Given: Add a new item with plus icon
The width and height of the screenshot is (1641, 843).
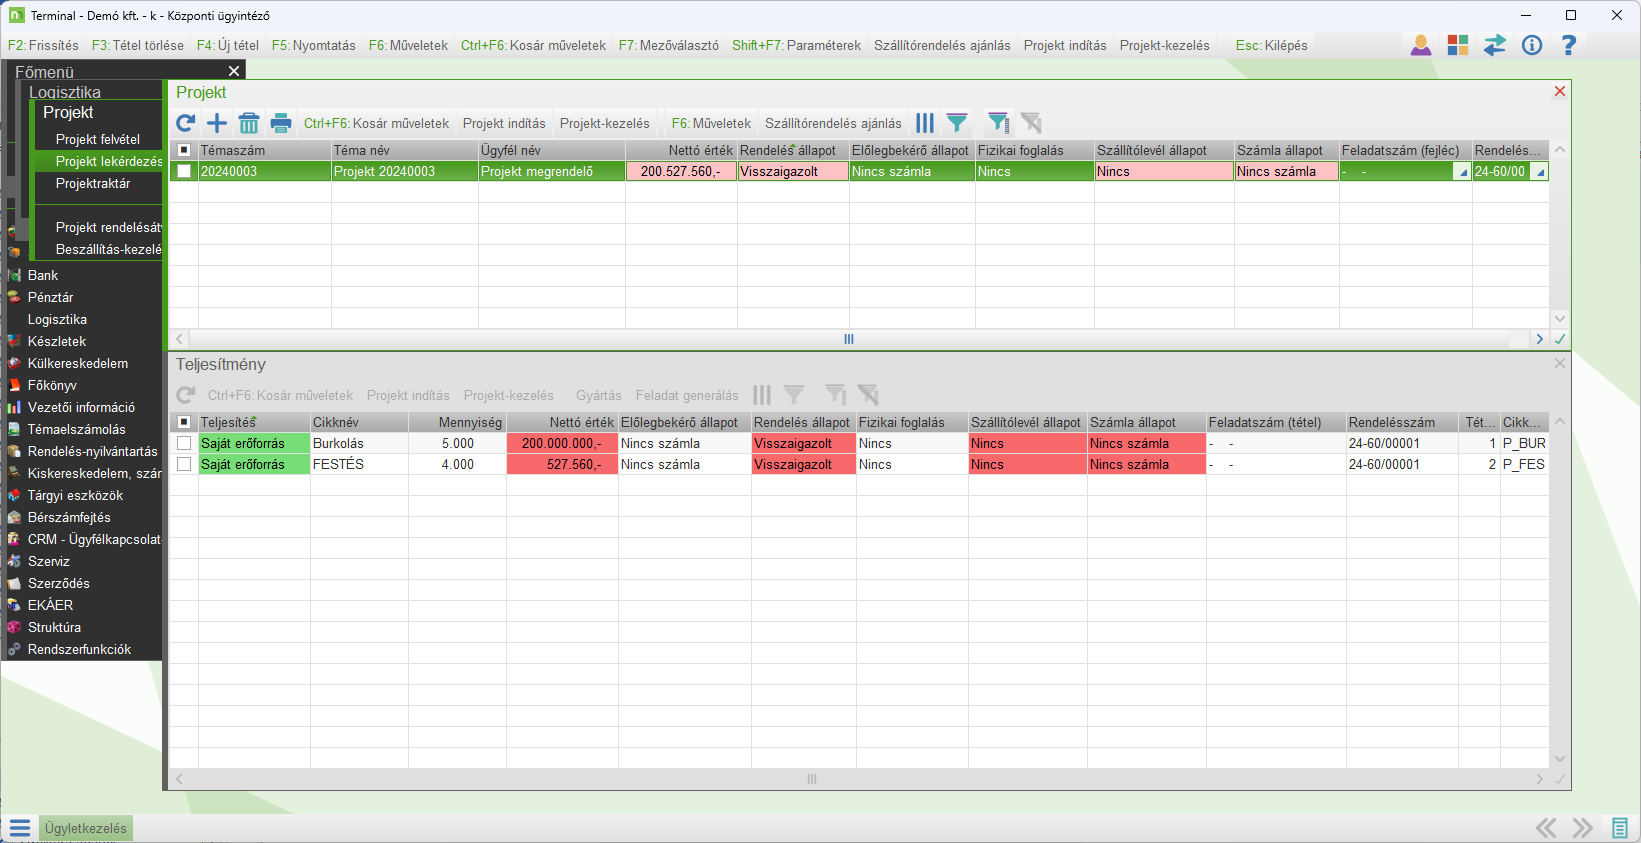Looking at the screenshot, I should point(217,123).
